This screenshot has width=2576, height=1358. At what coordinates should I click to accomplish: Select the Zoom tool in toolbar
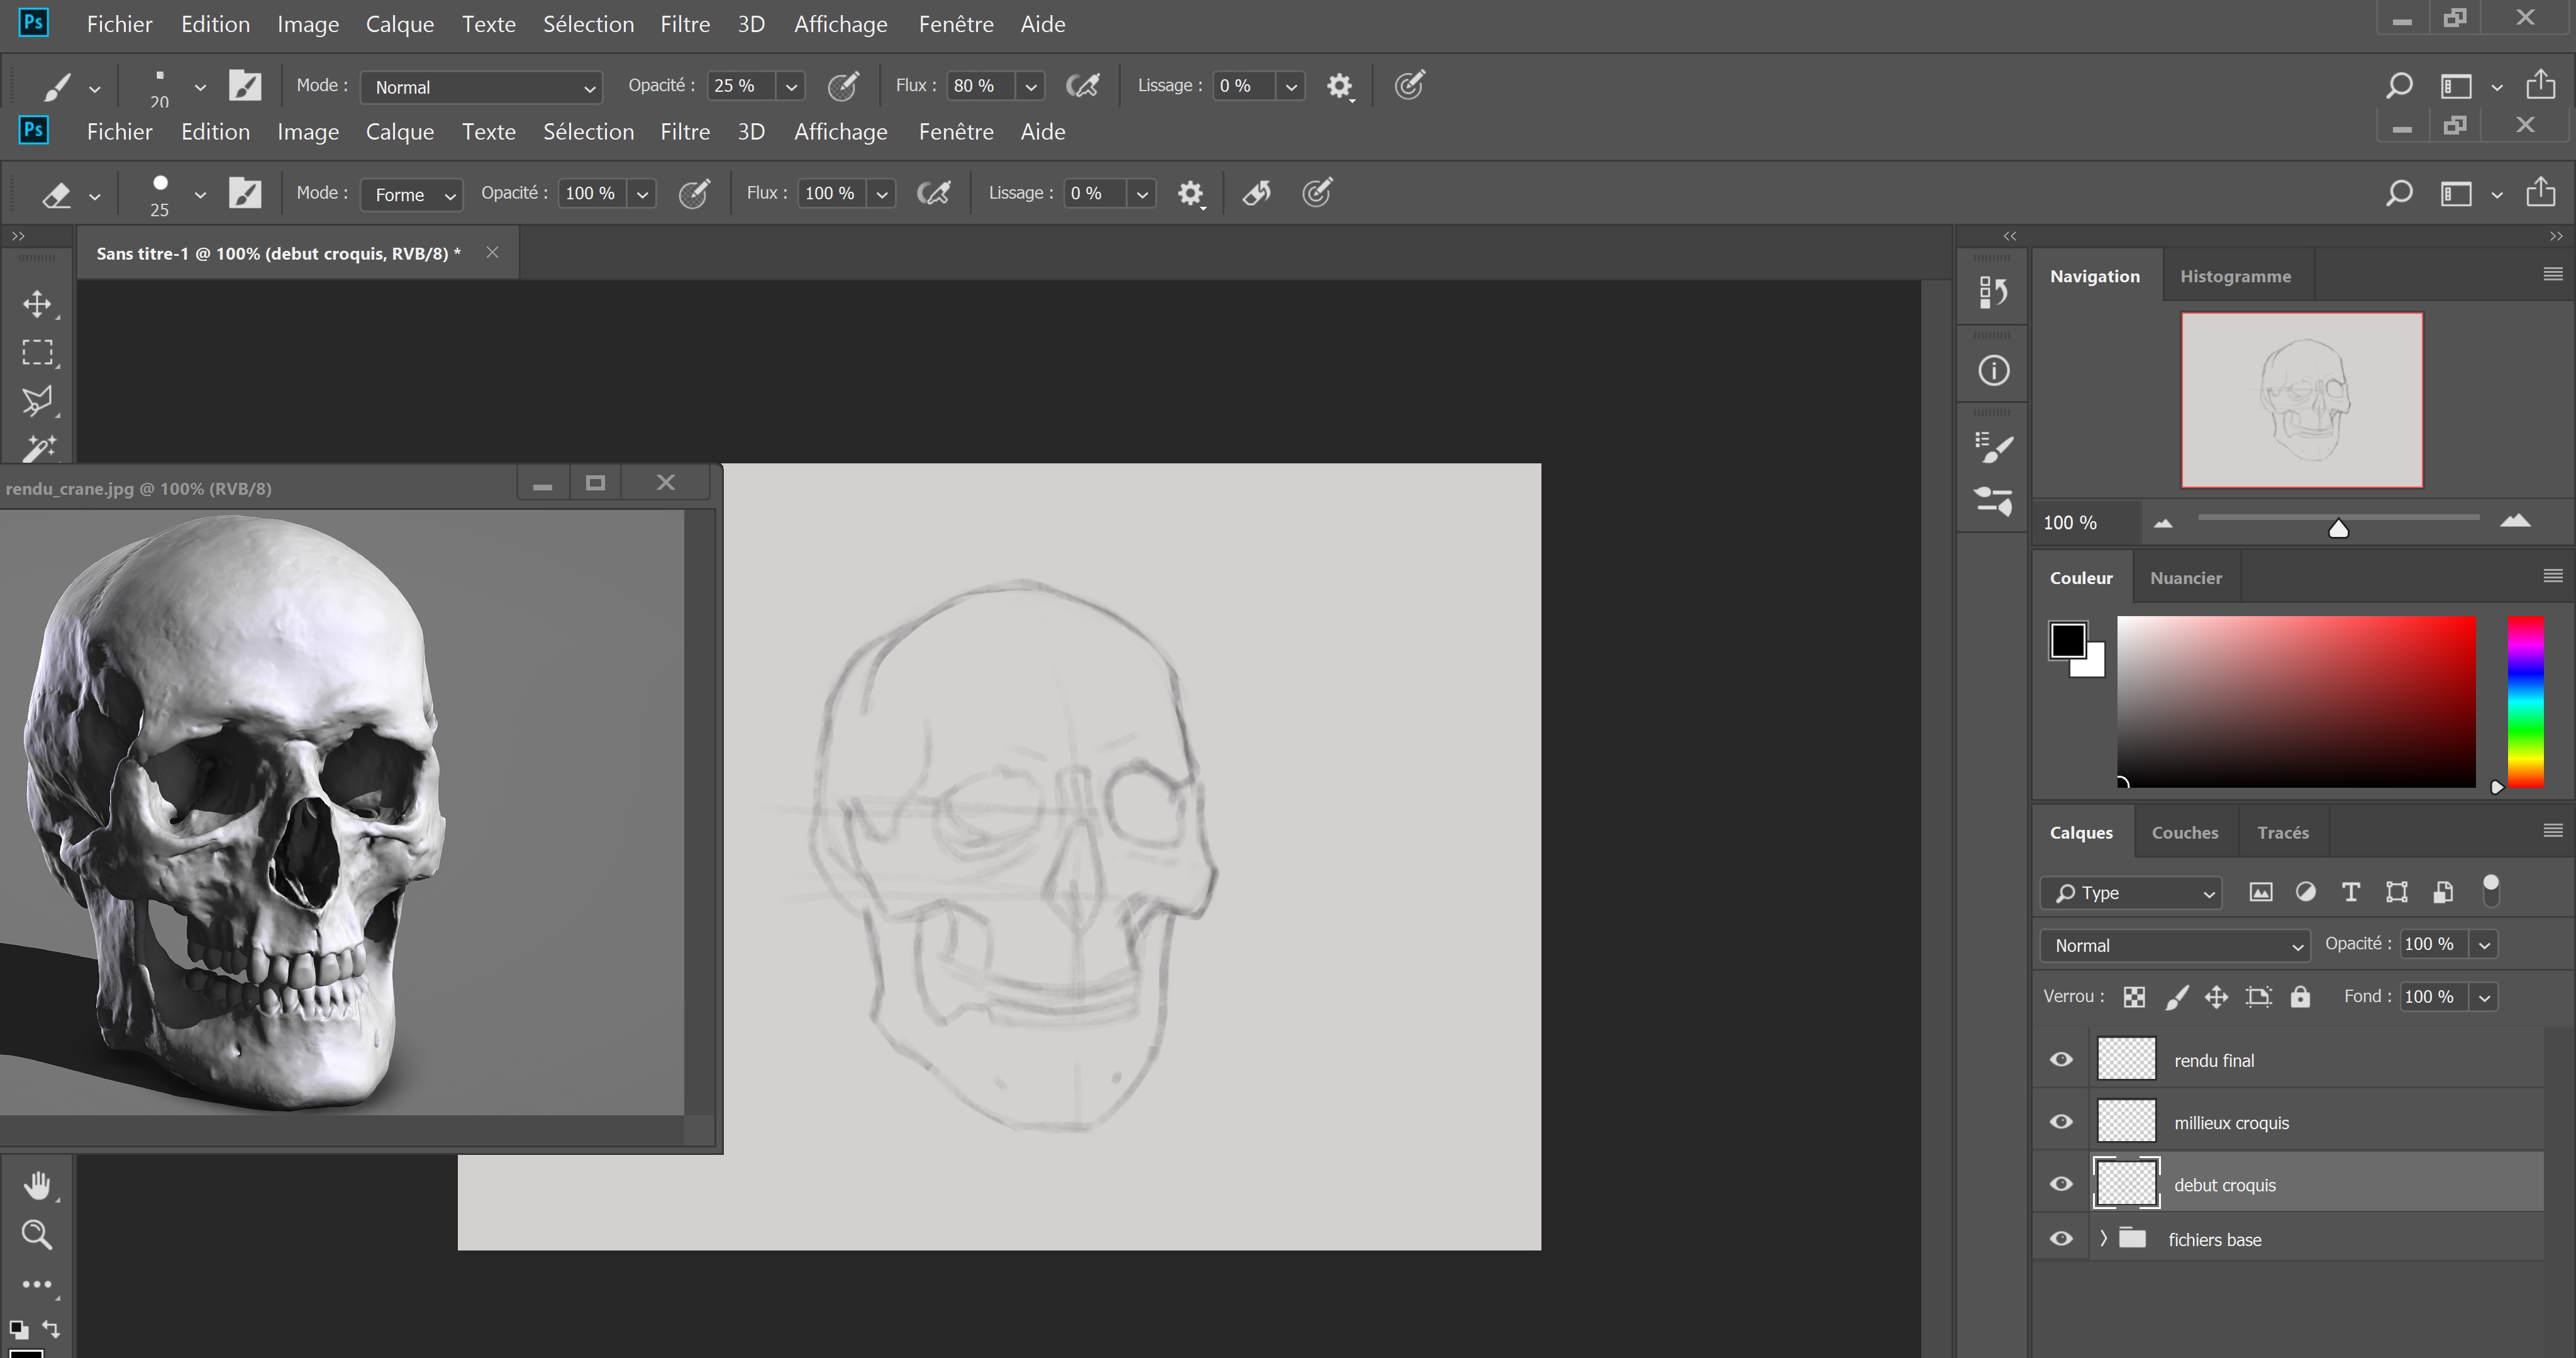pyautogui.click(x=37, y=1235)
